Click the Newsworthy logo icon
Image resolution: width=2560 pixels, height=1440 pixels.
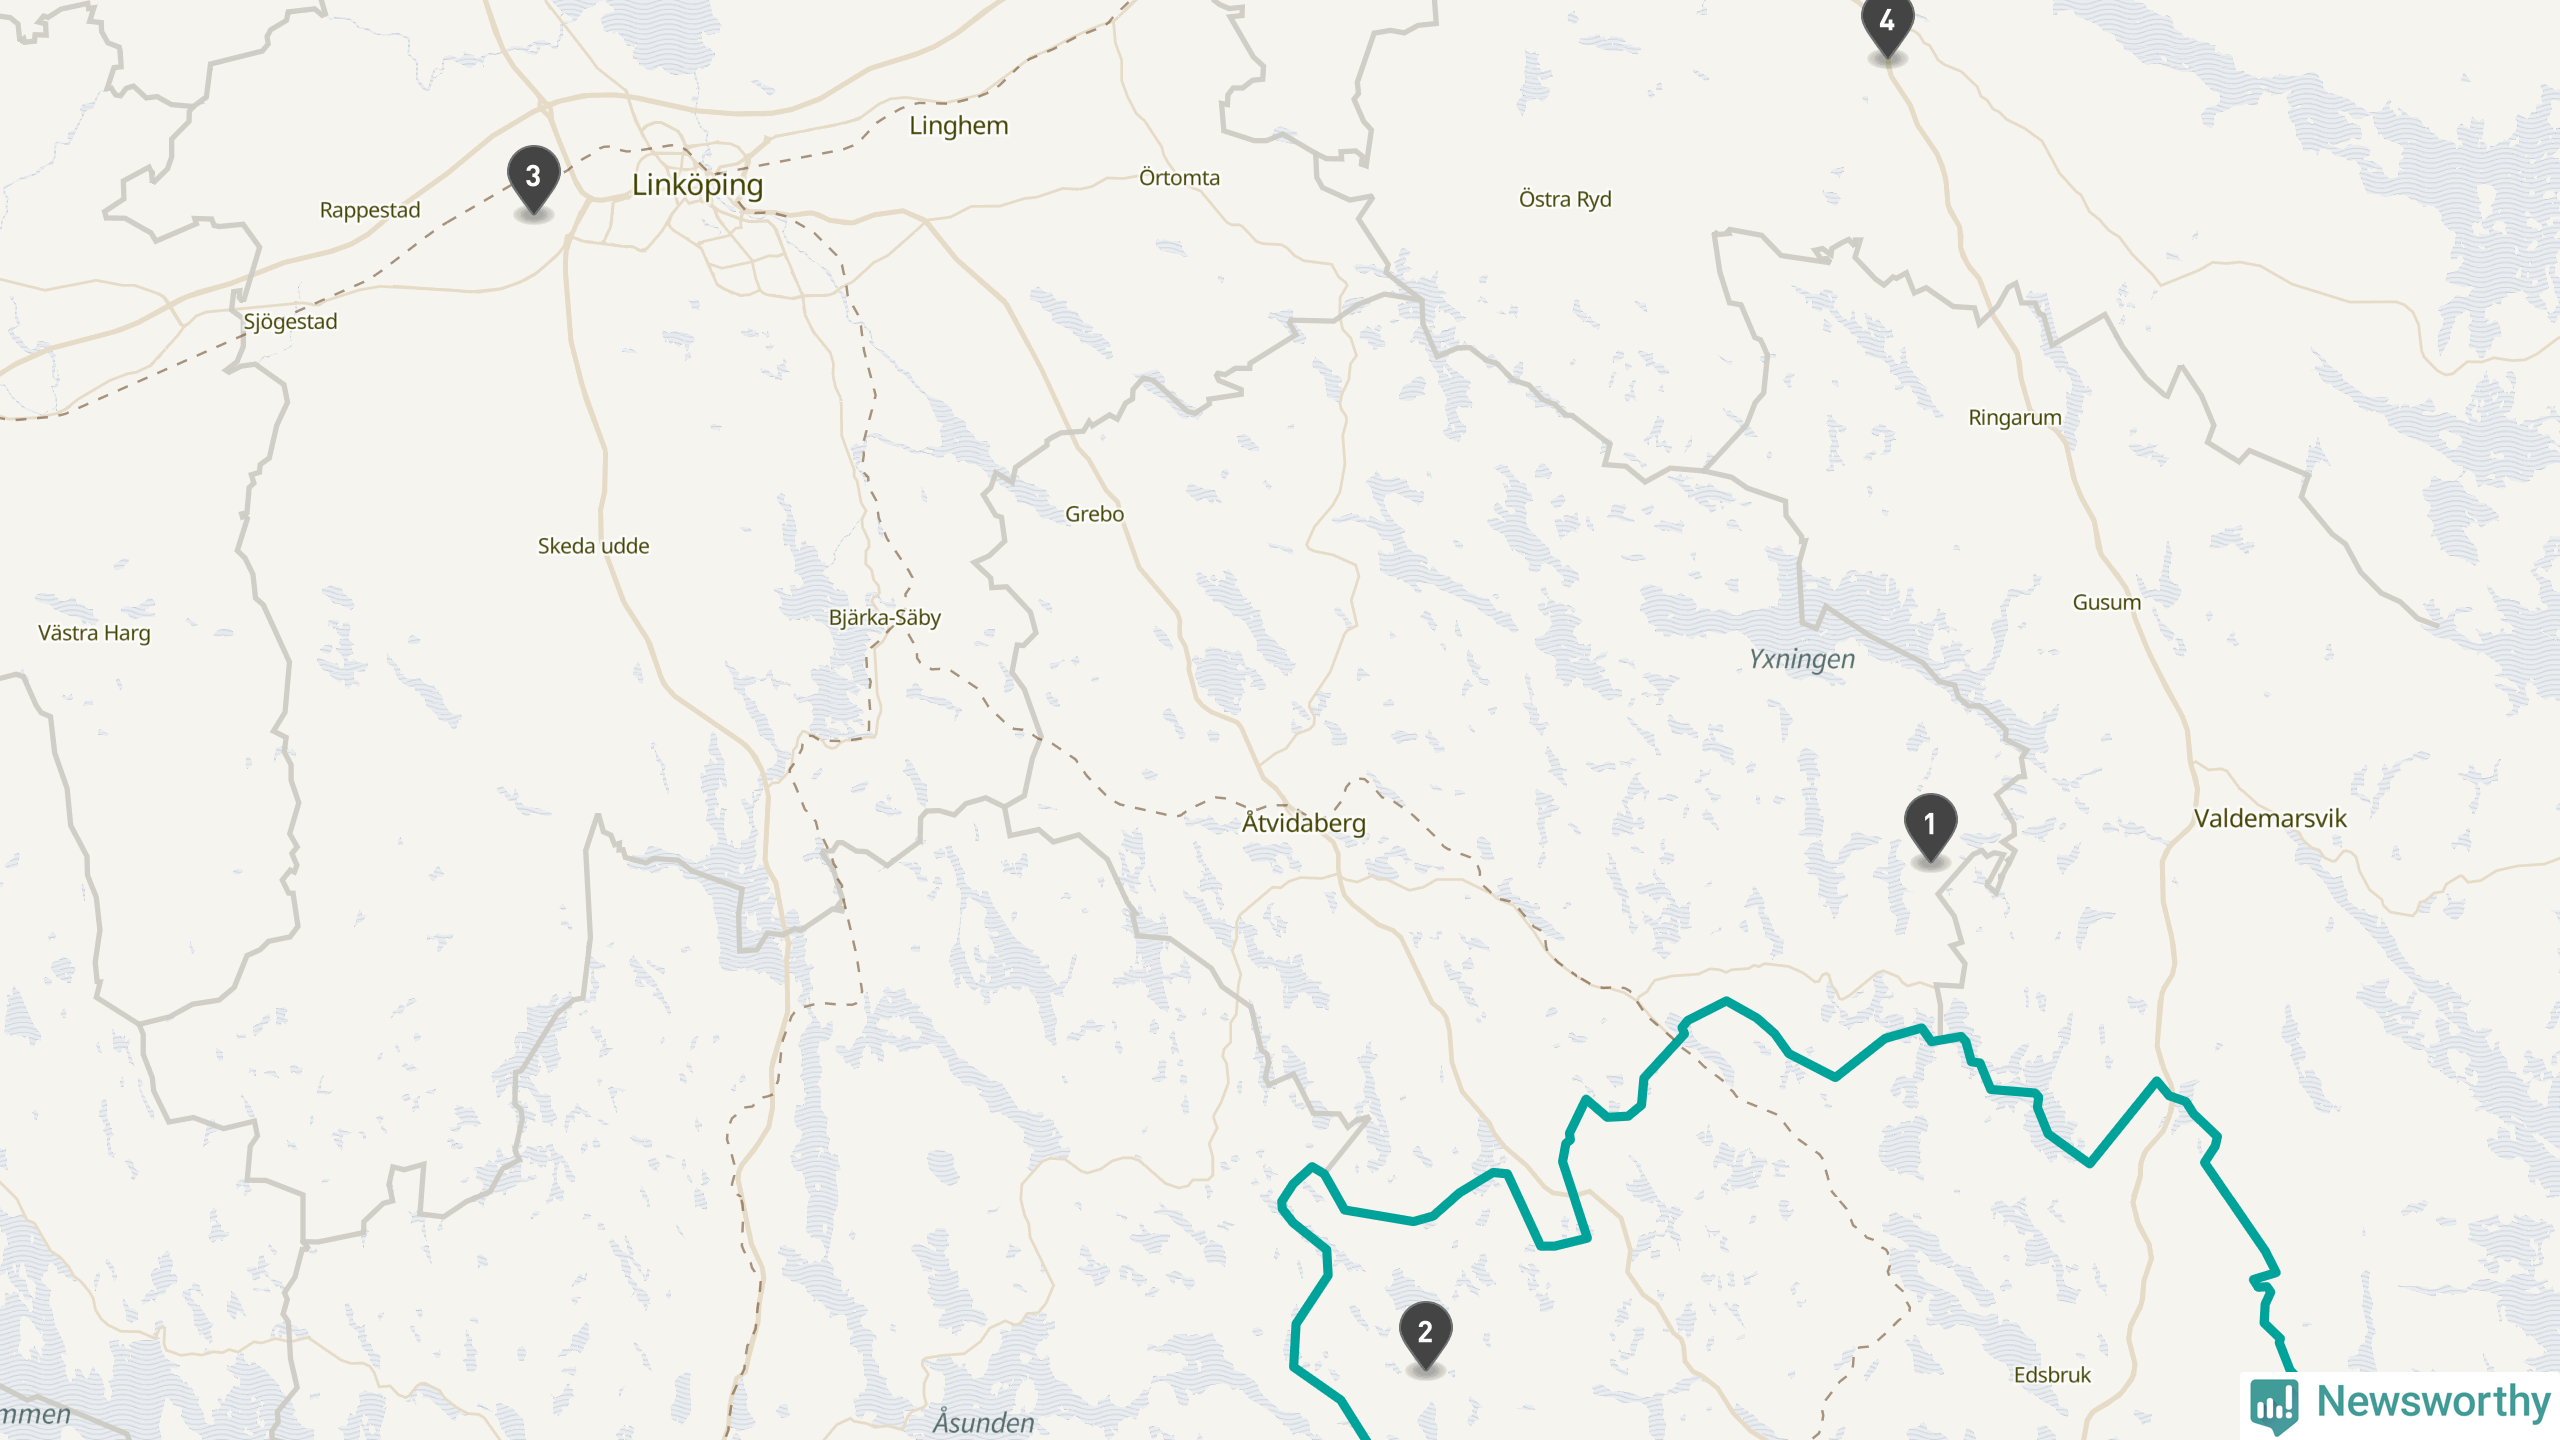coord(2275,1404)
